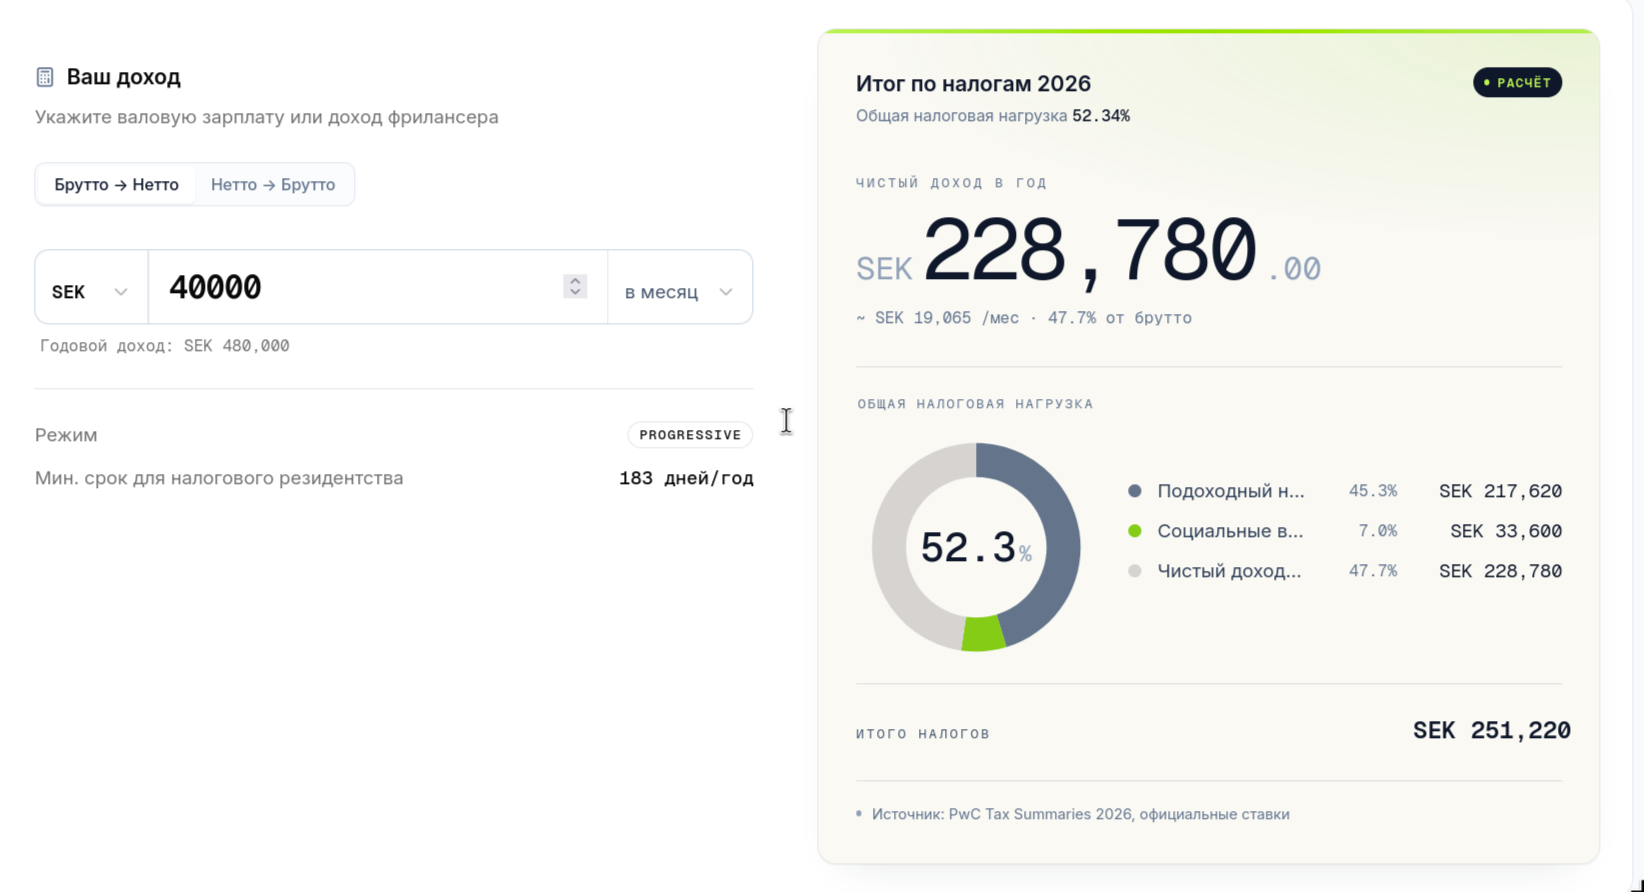
Task: Click the Подоходный н... legend label
Action: [x=1231, y=491]
